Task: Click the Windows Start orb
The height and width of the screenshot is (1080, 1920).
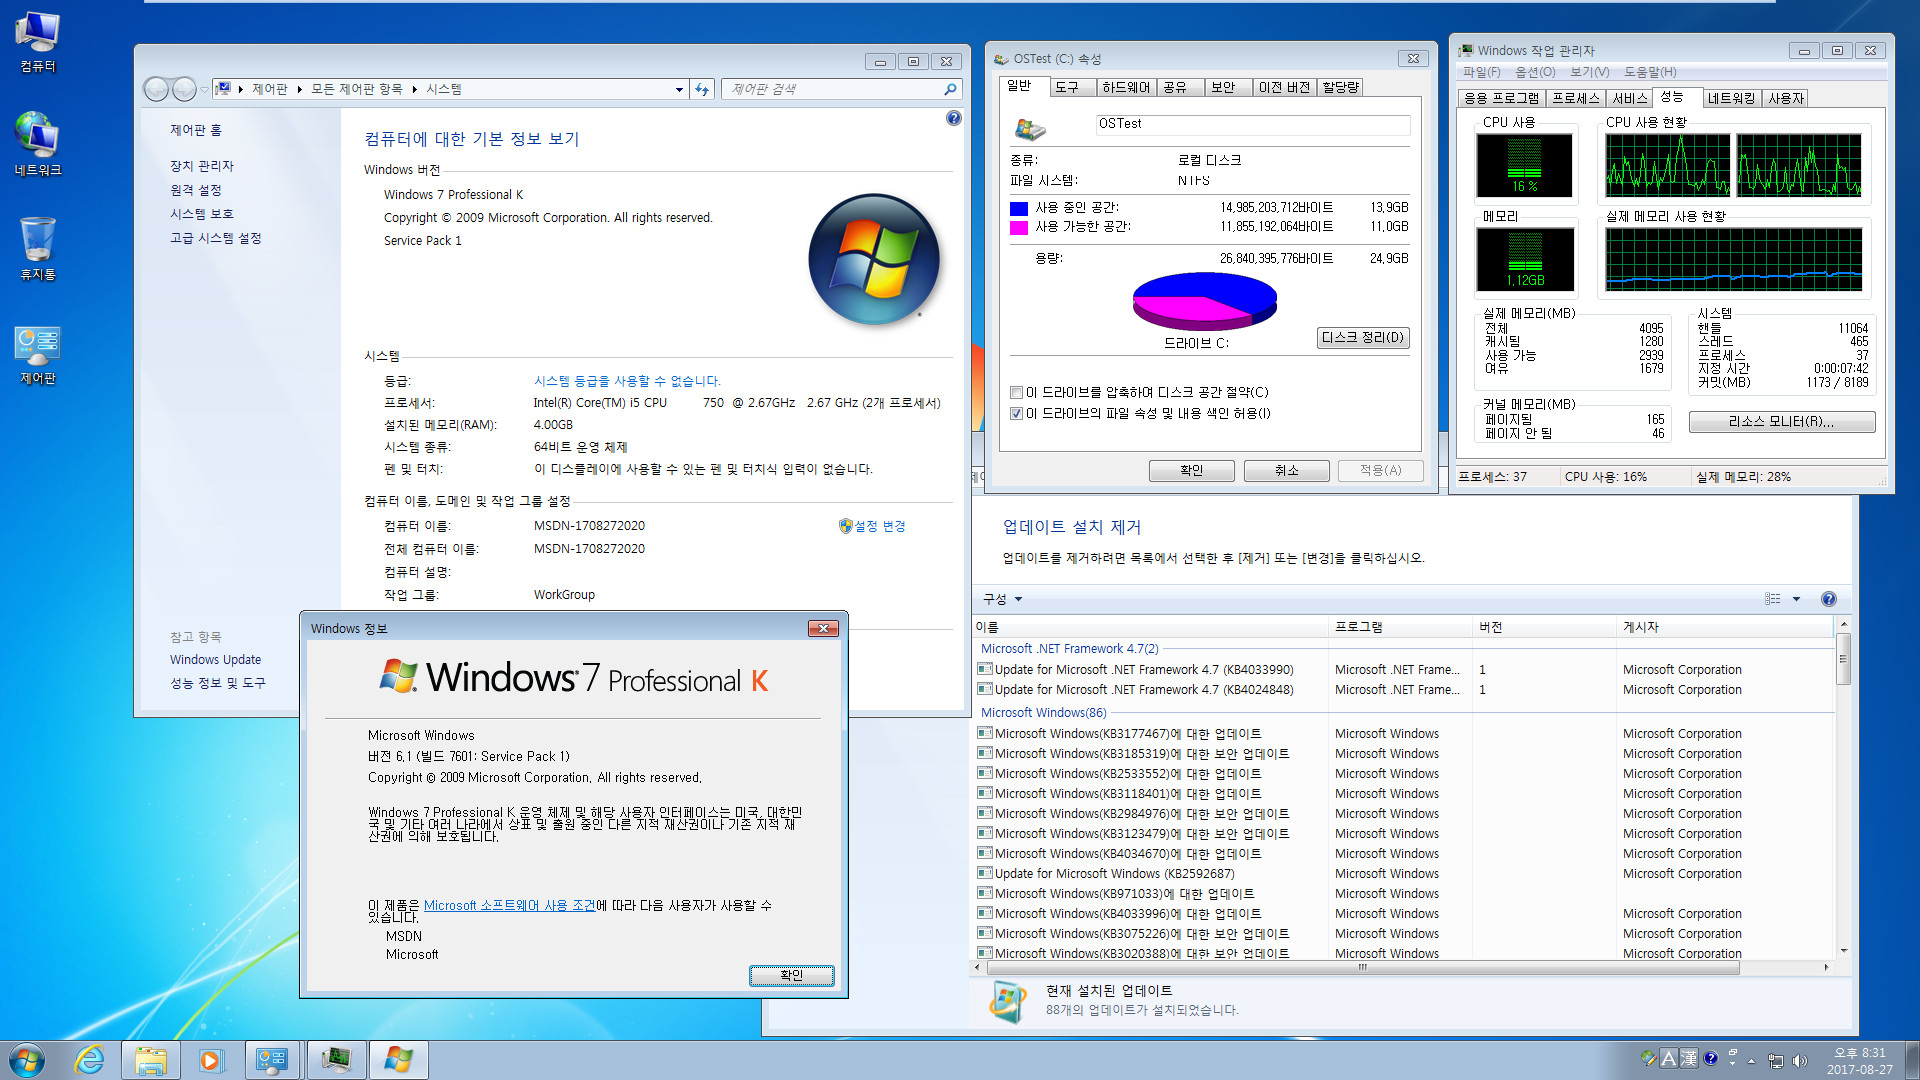Action: pyautogui.click(x=27, y=1060)
